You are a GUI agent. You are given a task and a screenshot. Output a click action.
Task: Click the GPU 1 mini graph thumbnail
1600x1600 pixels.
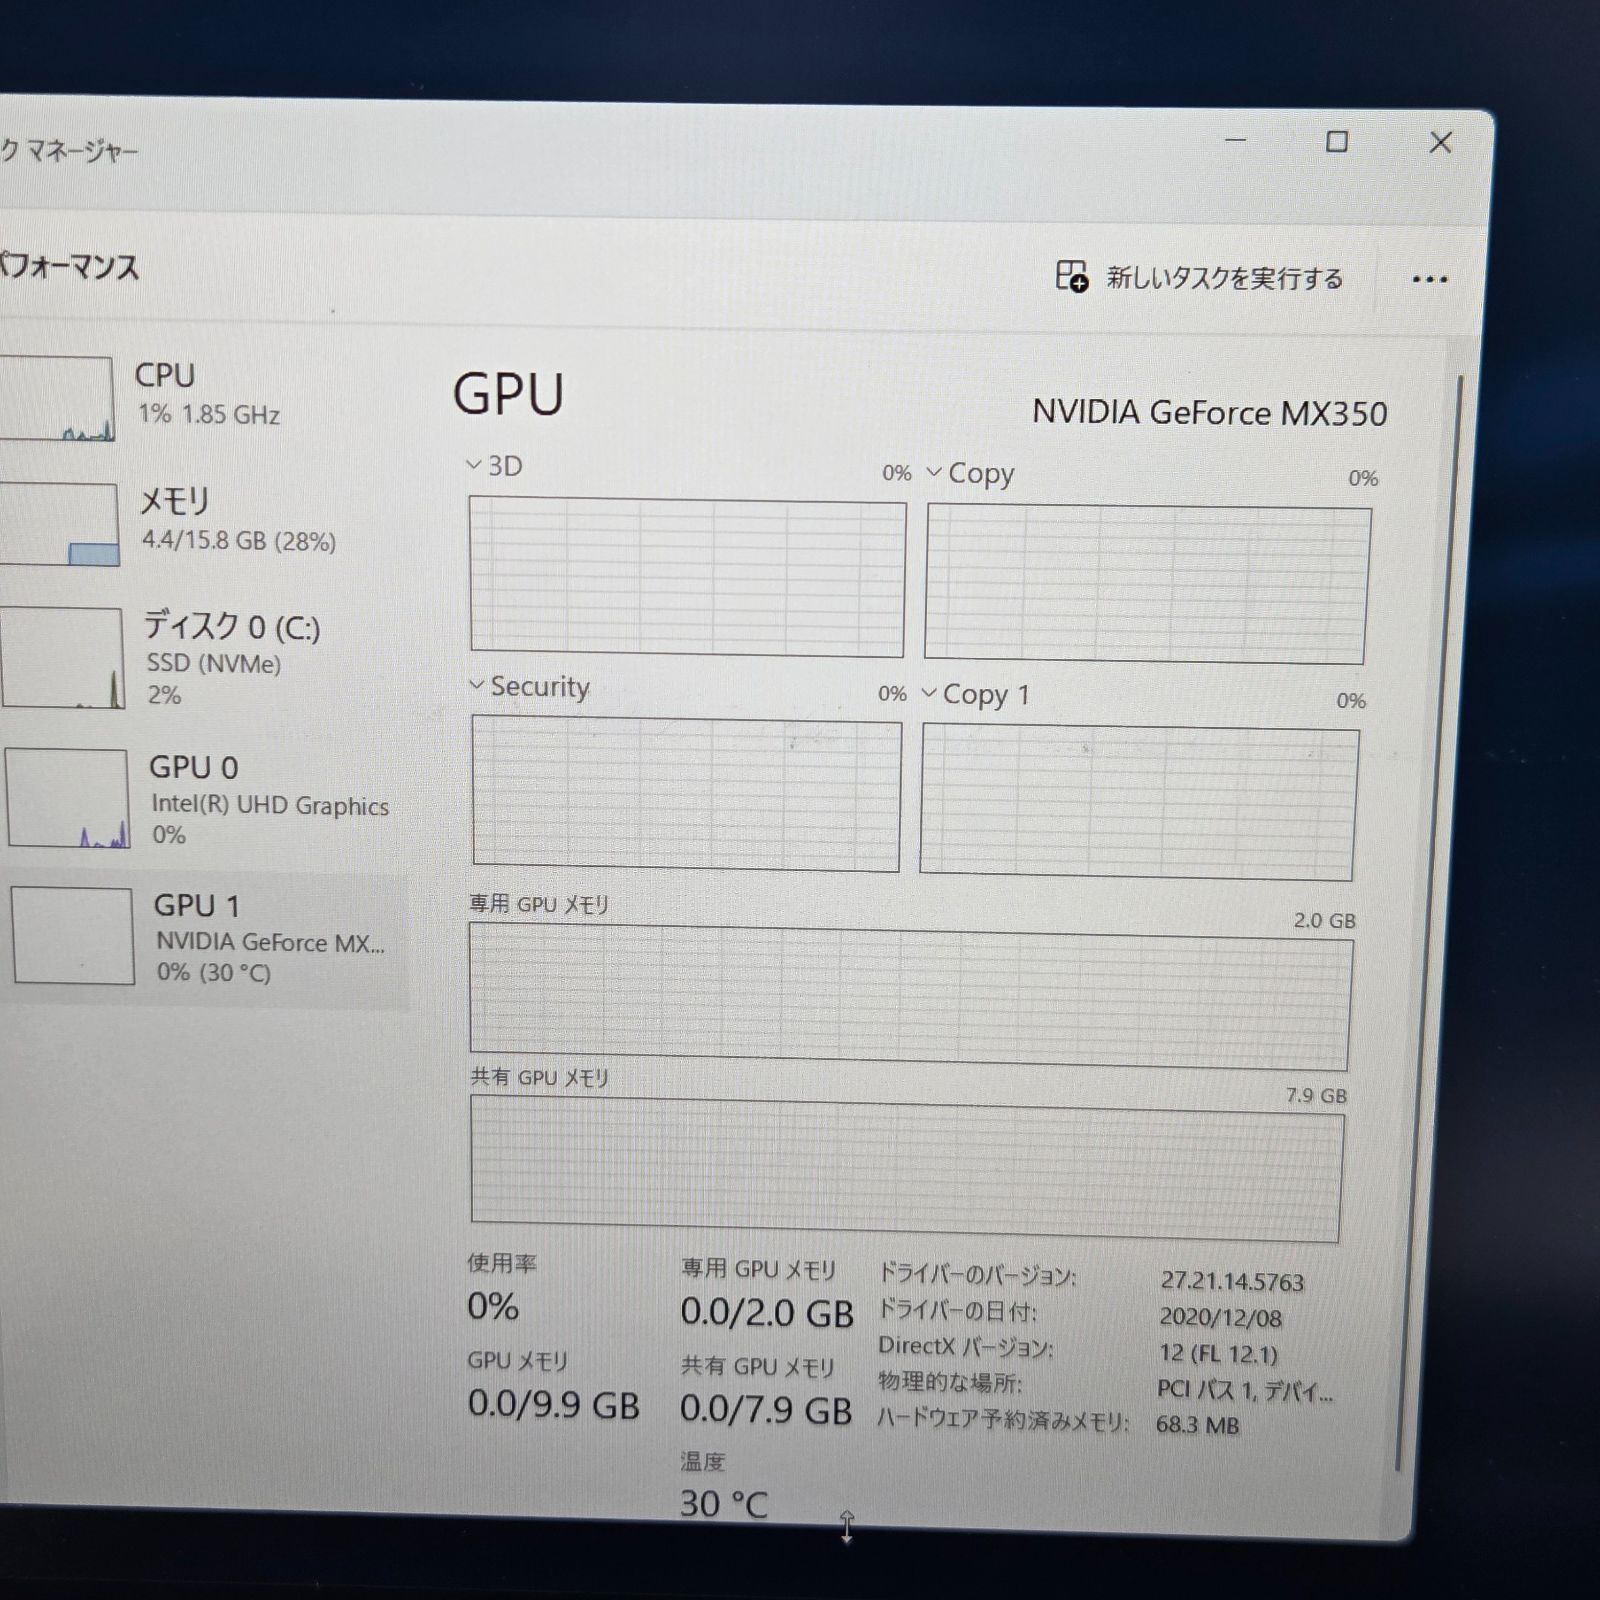click(x=73, y=936)
